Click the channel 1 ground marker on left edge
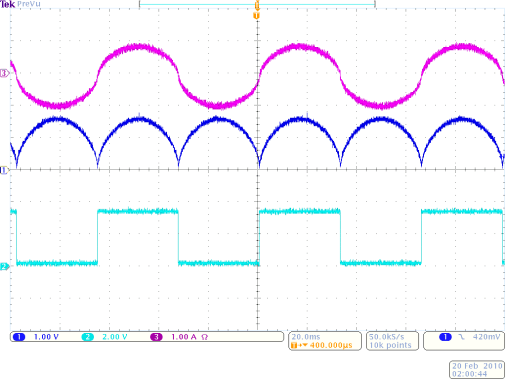This screenshot has height=380, width=506. [x=4, y=170]
